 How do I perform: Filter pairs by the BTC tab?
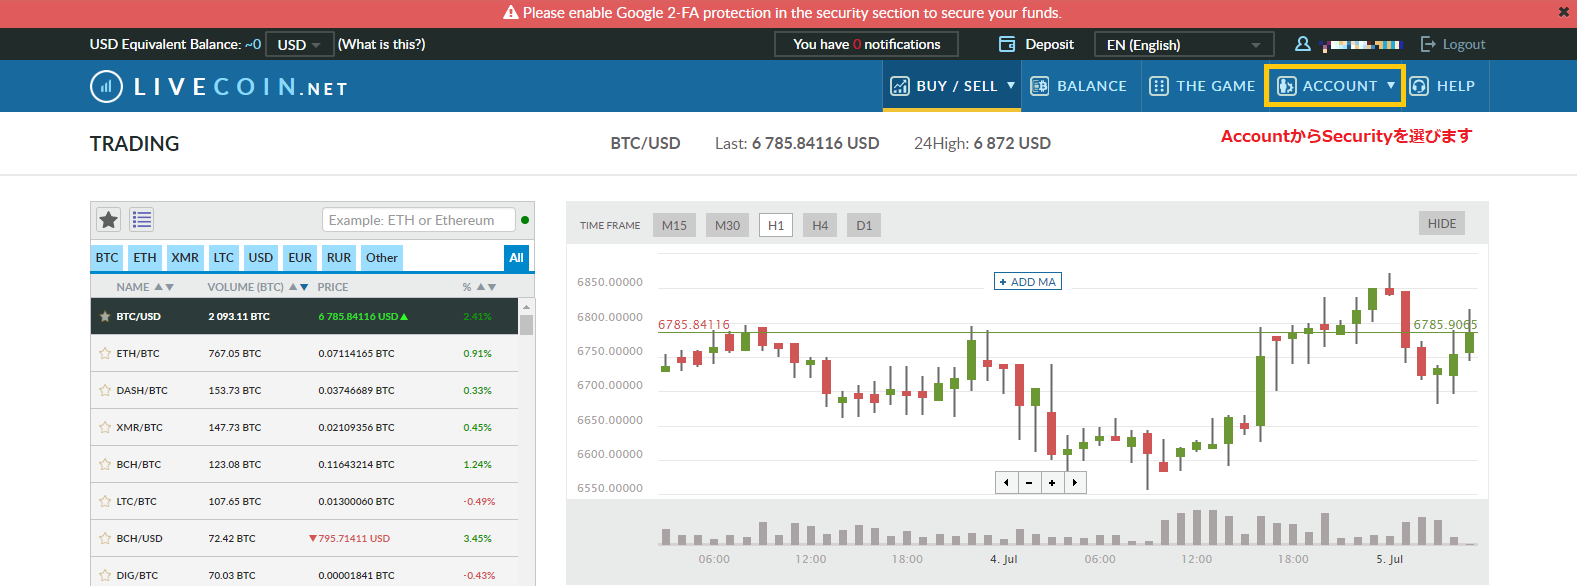pos(107,257)
